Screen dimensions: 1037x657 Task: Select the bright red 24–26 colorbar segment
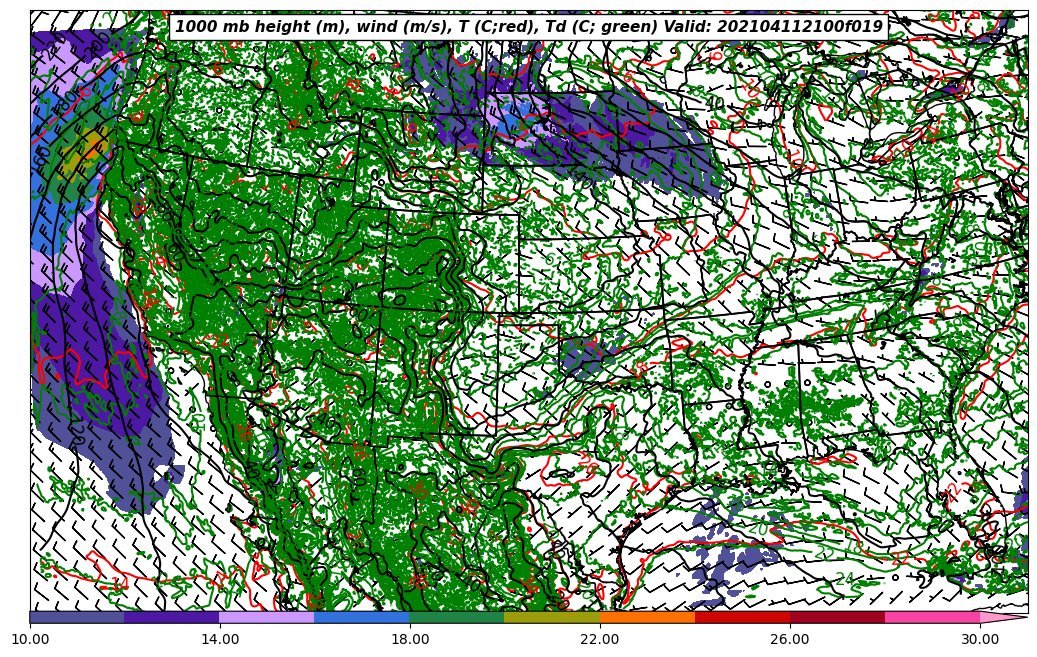pos(742,617)
